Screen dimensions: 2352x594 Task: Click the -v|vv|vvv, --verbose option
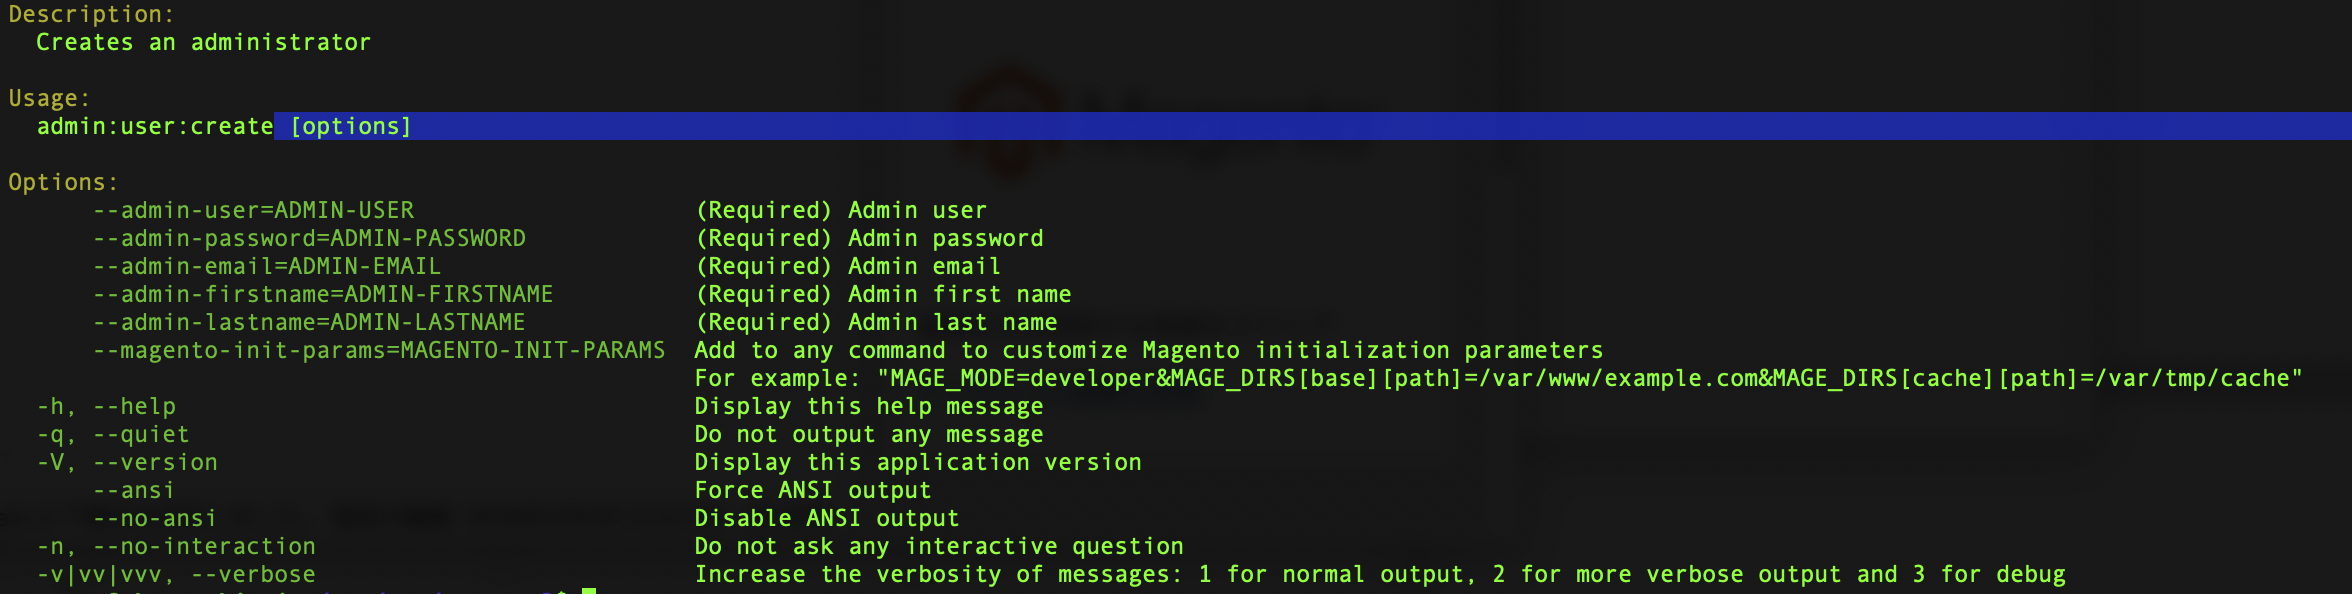(176, 575)
